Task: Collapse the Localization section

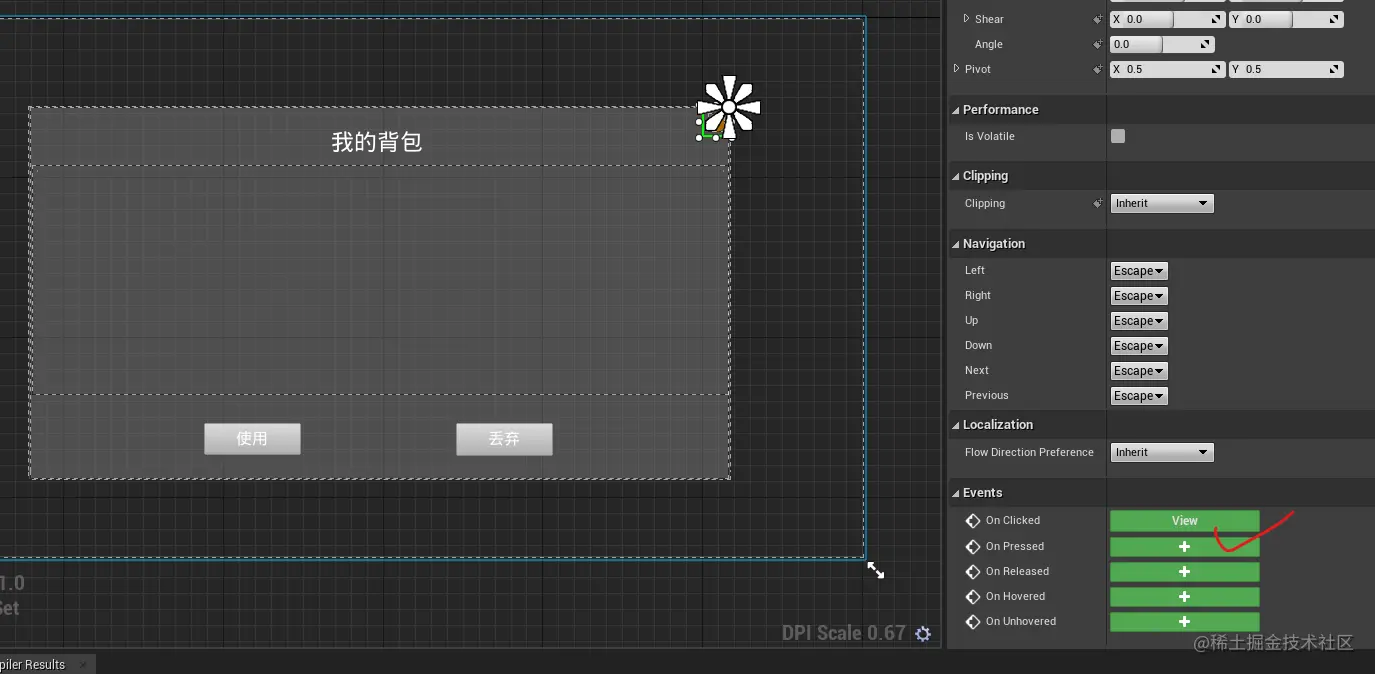Action: coord(955,425)
